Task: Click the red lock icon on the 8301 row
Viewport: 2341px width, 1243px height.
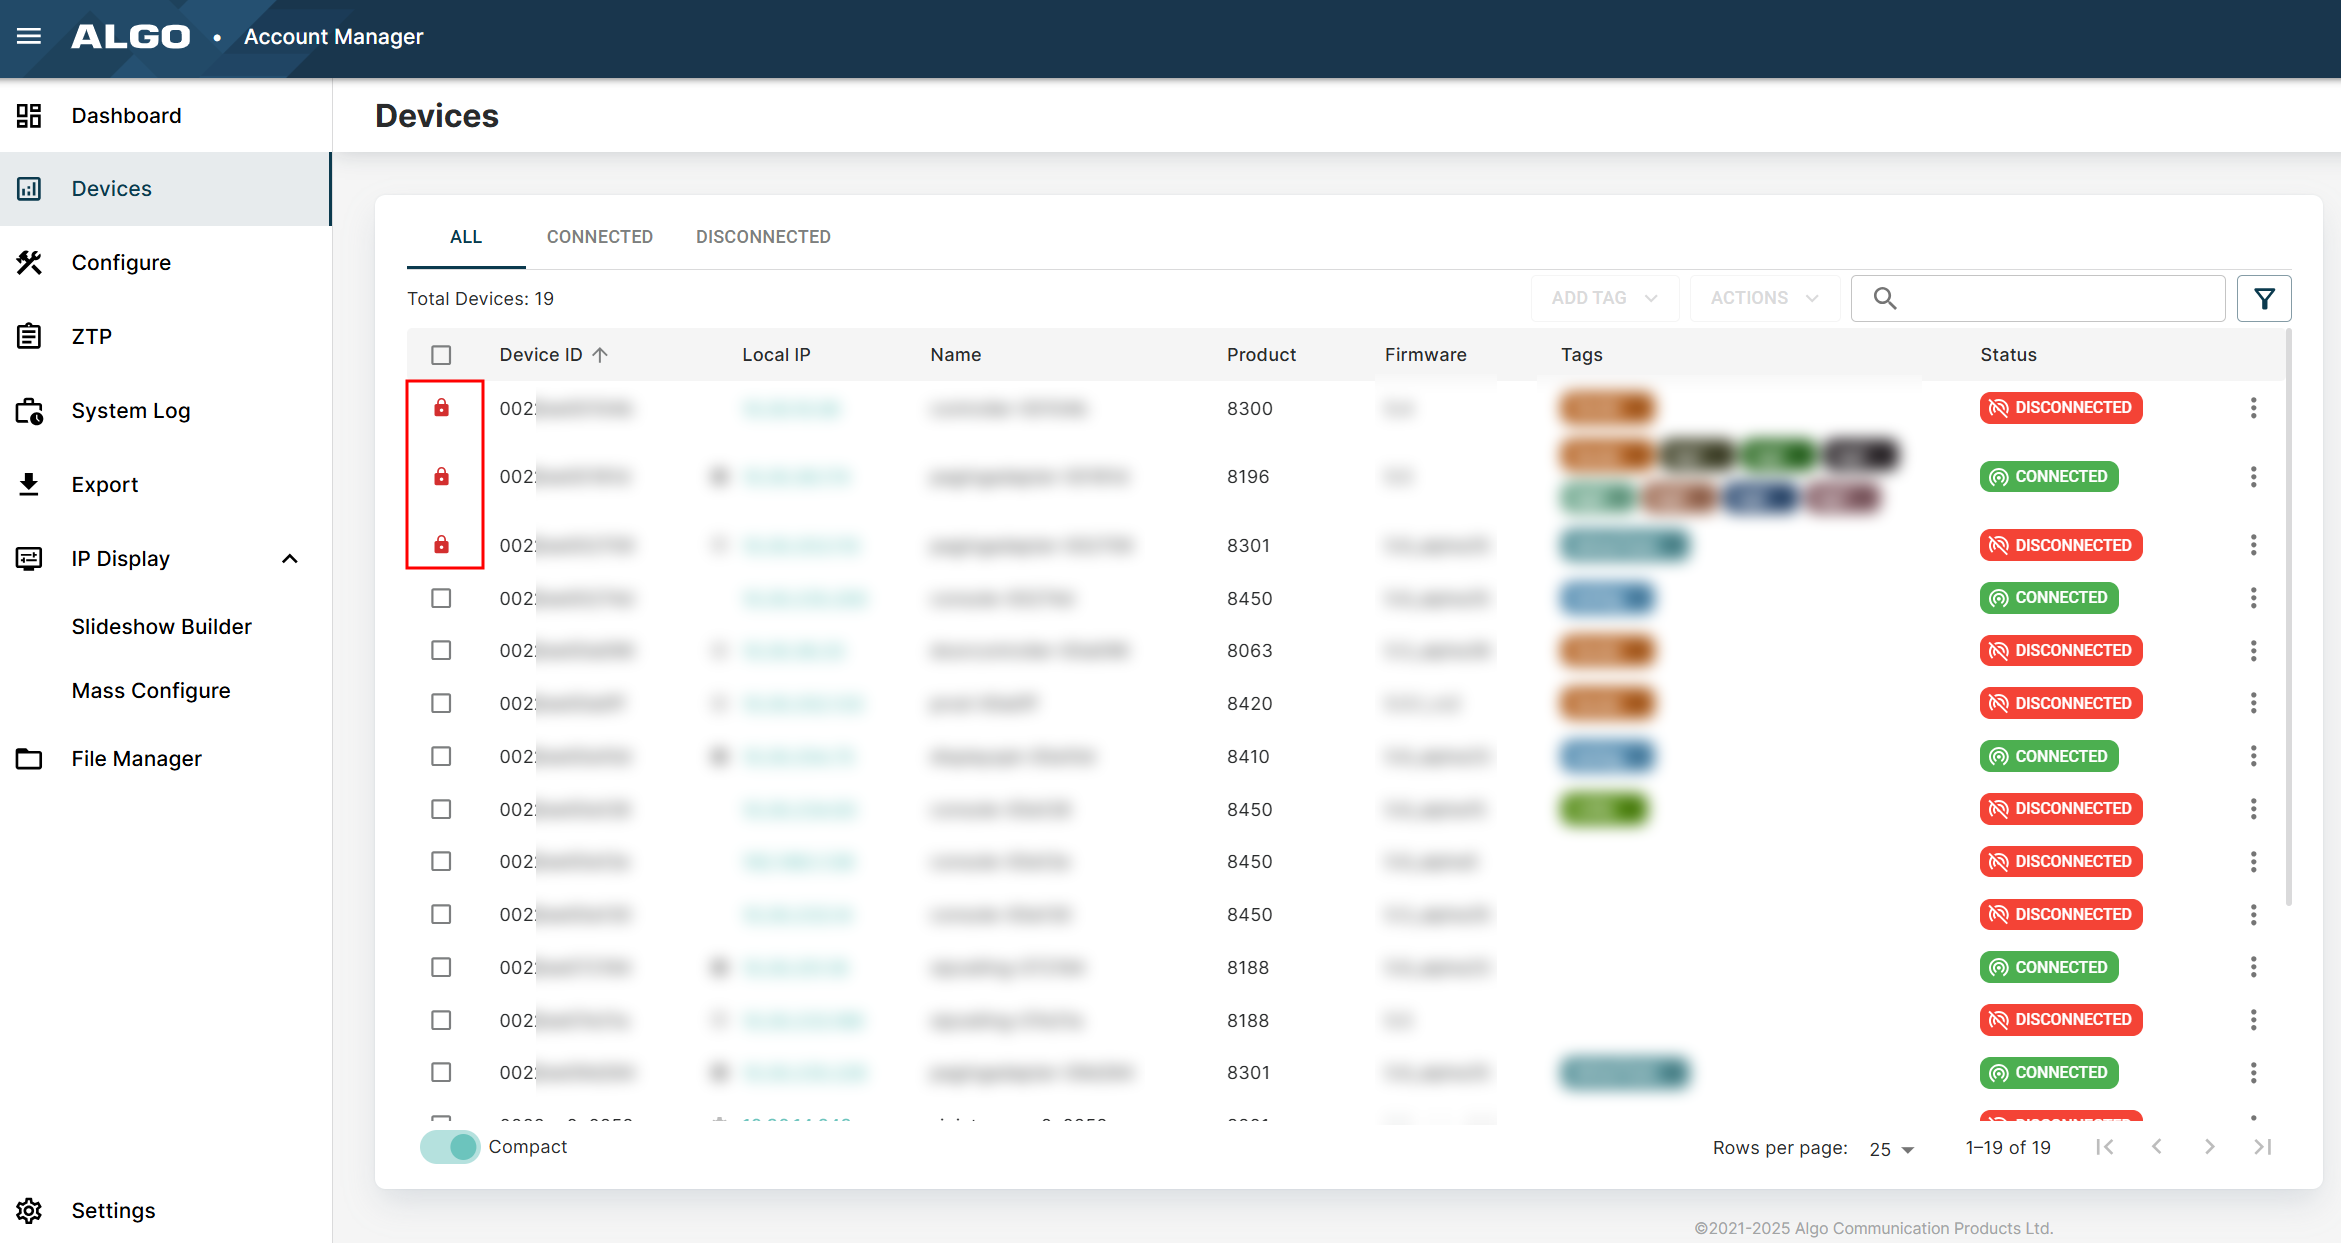Action: [441, 544]
